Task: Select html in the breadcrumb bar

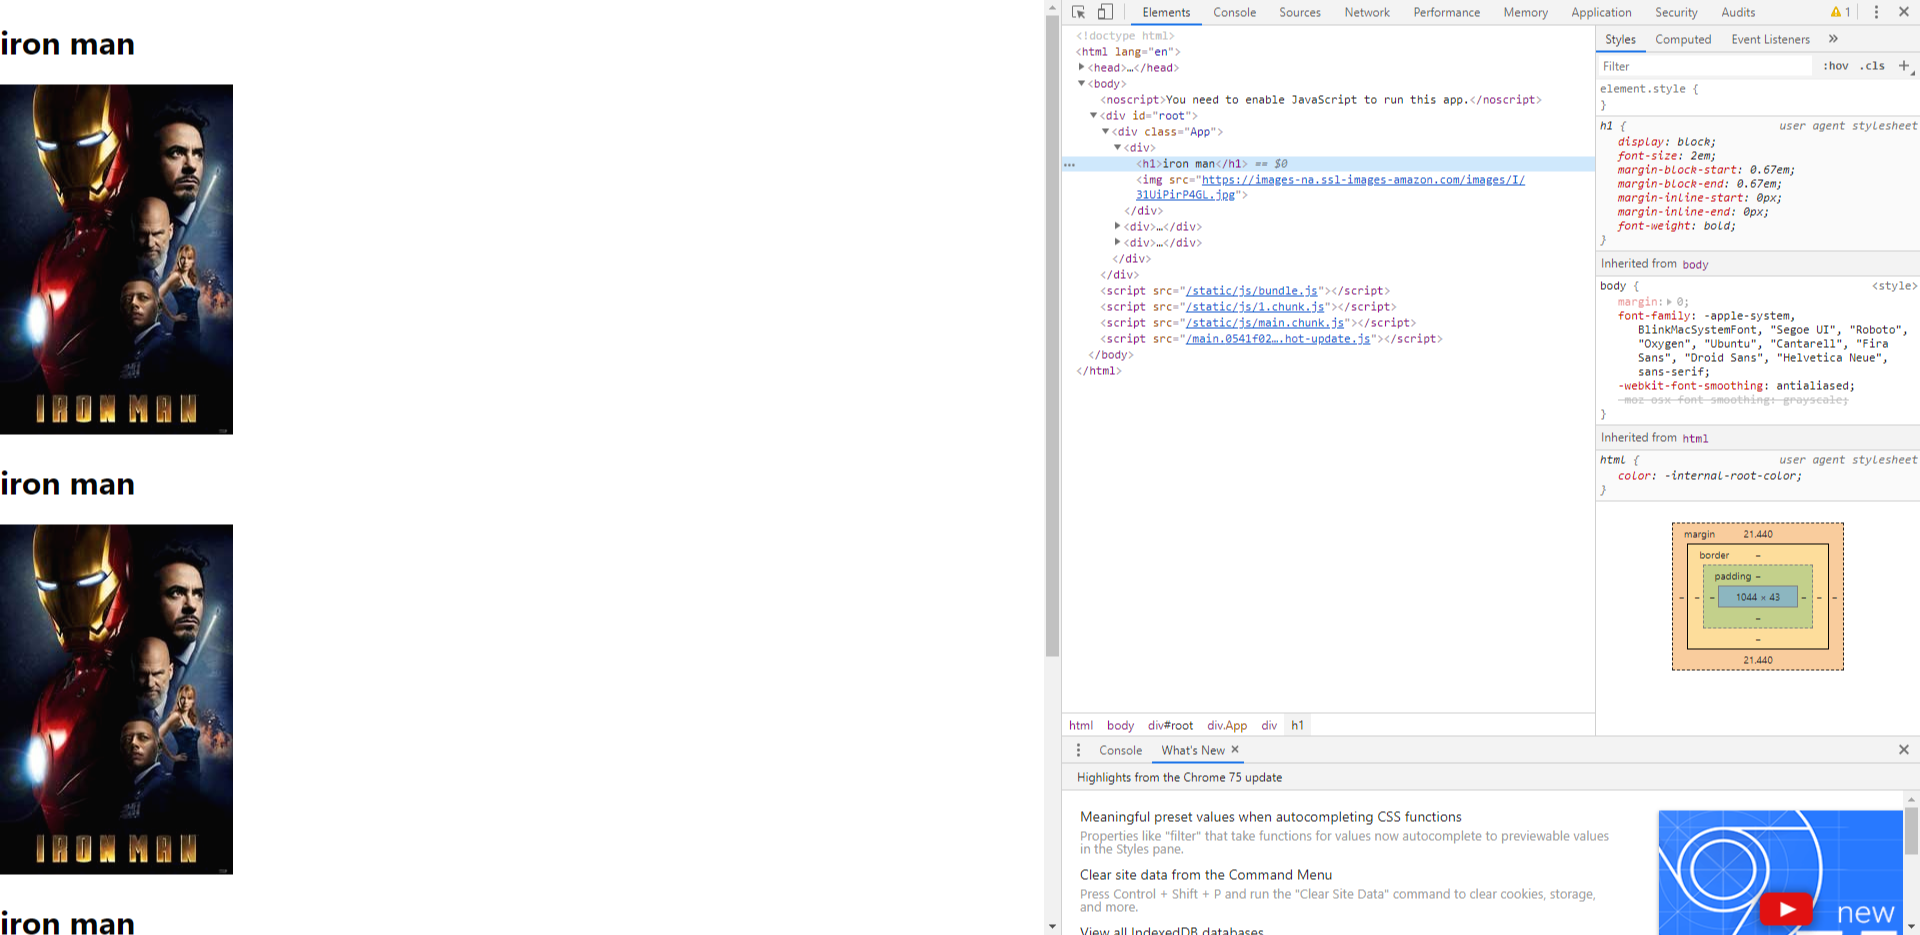Action: pyautogui.click(x=1080, y=725)
